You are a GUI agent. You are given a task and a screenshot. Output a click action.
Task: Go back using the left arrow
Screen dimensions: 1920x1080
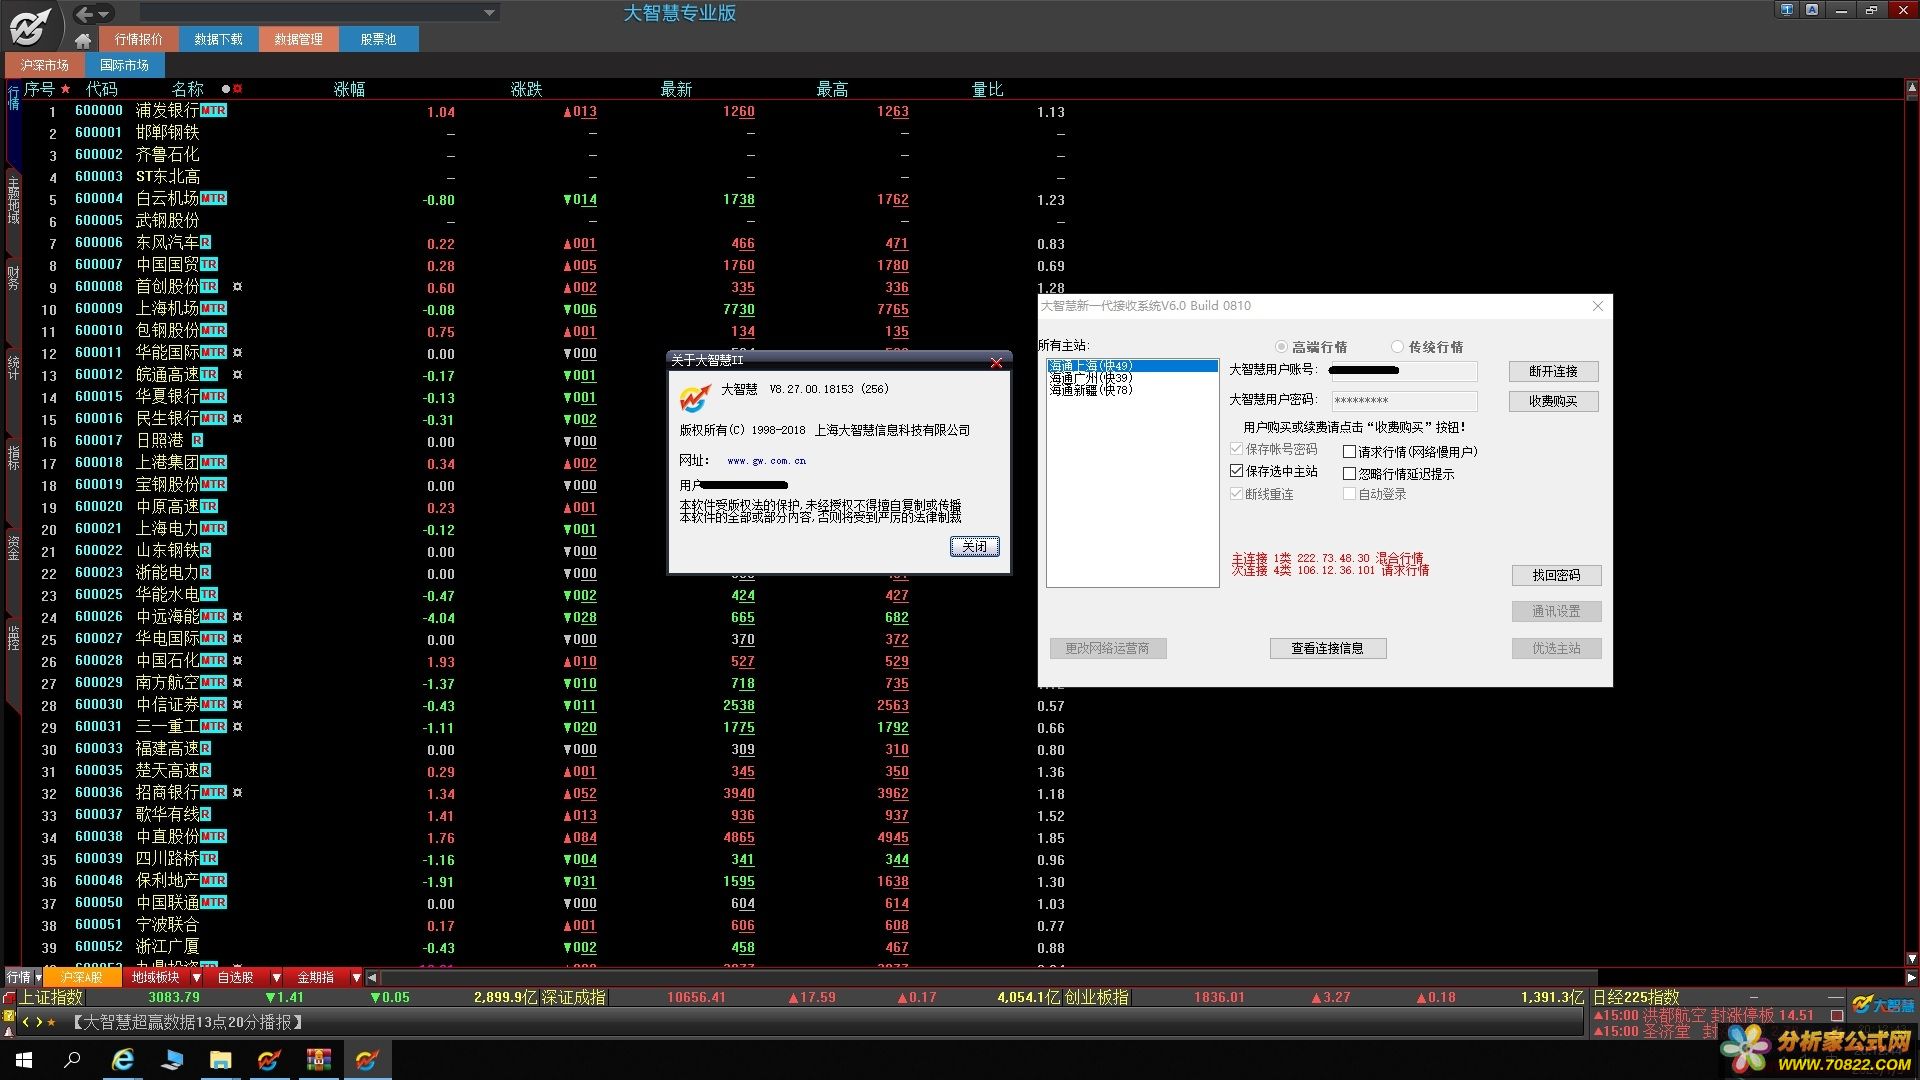85,14
